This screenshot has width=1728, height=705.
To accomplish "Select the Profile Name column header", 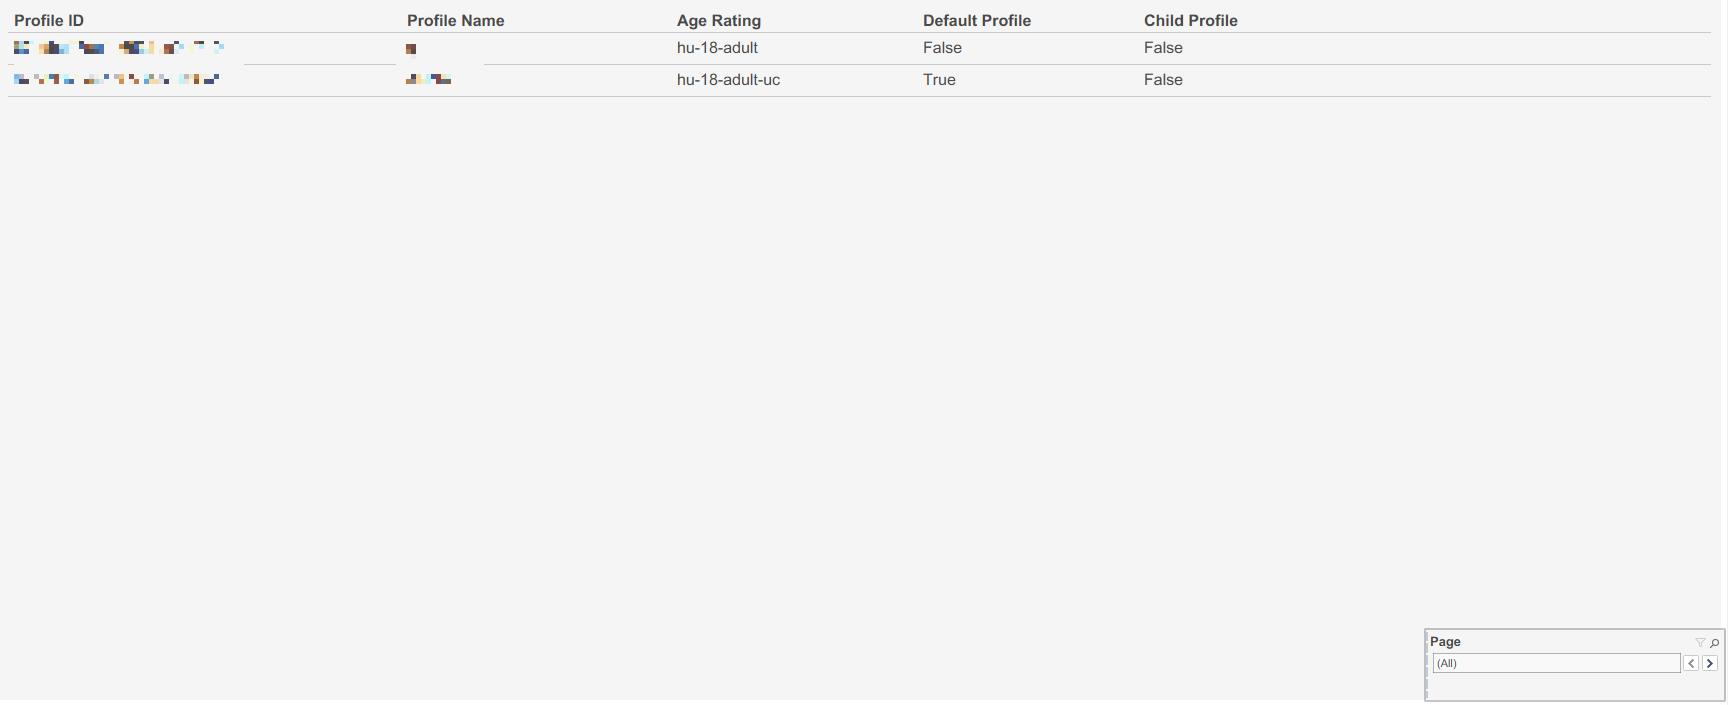I will coord(455,20).
